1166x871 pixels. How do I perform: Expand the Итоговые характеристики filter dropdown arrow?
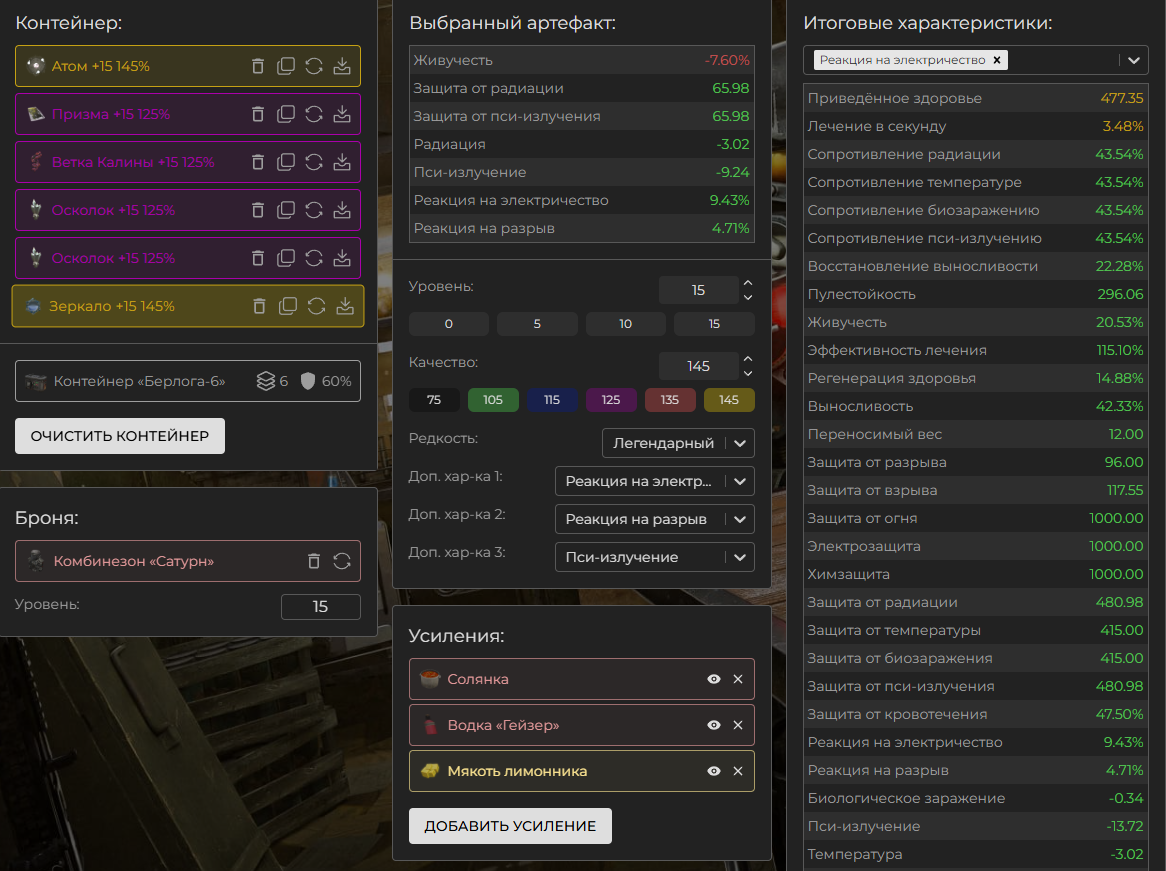(1133, 60)
